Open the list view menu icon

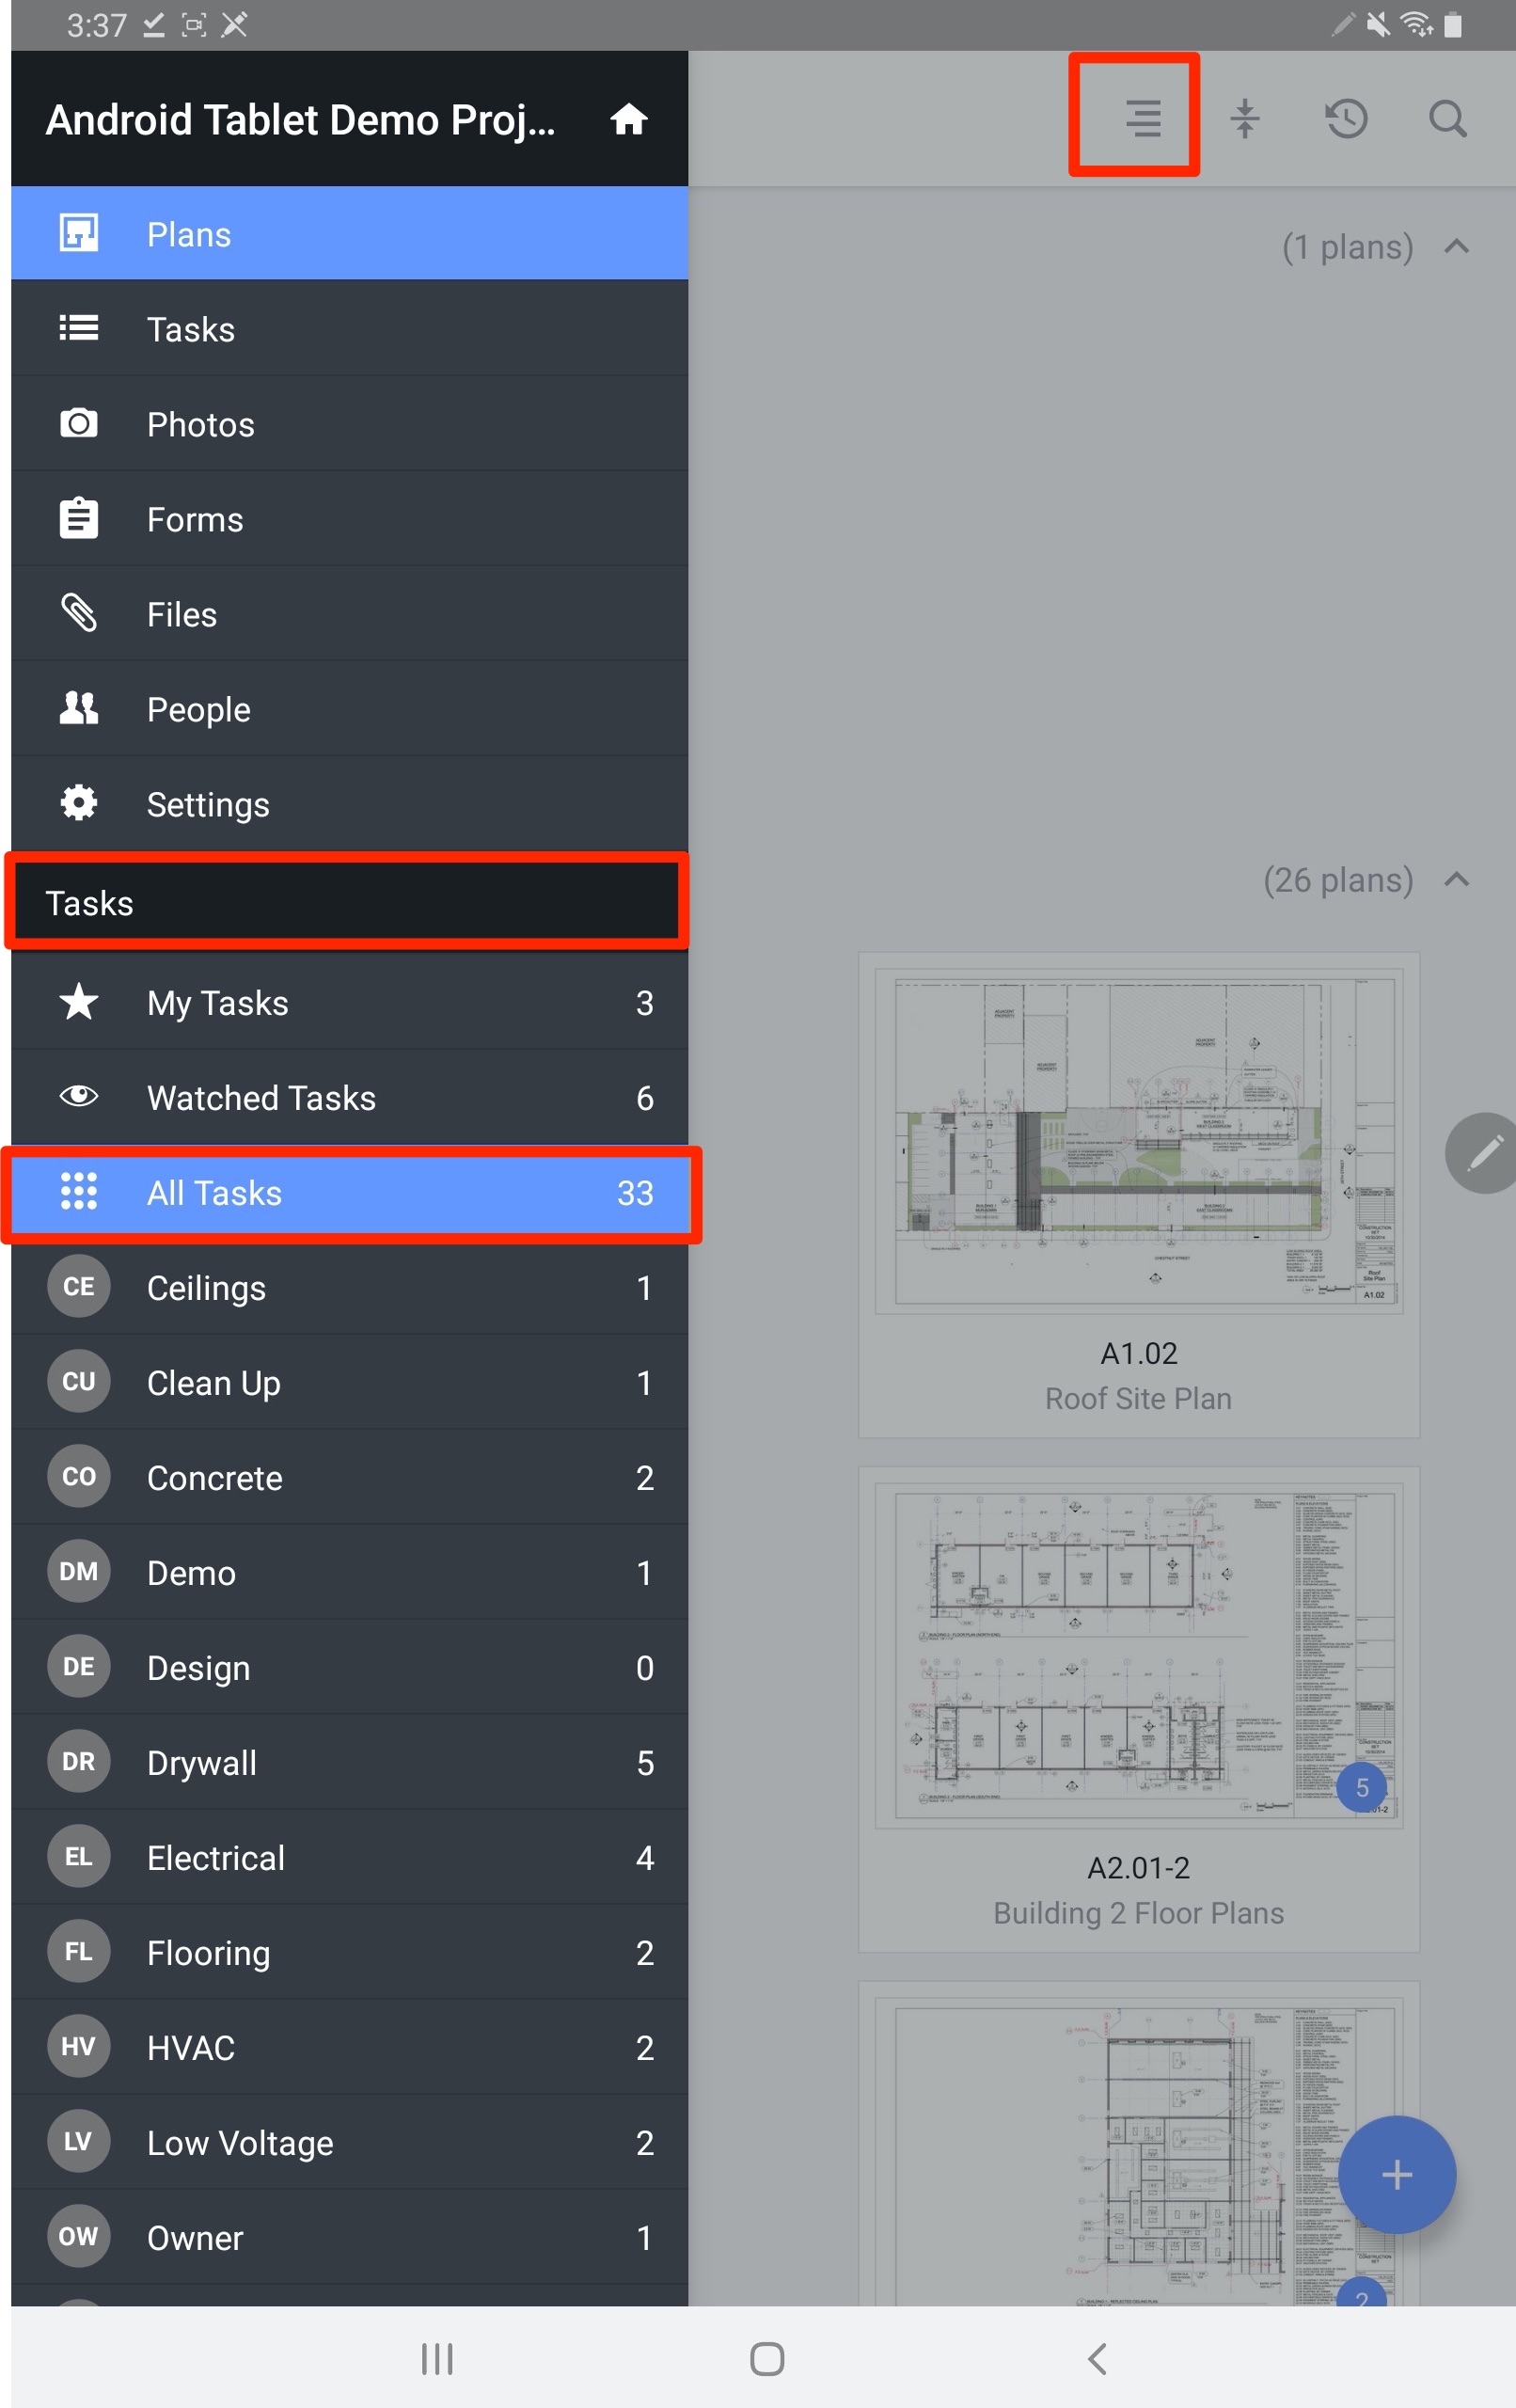pyautogui.click(x=1142, y=118)
